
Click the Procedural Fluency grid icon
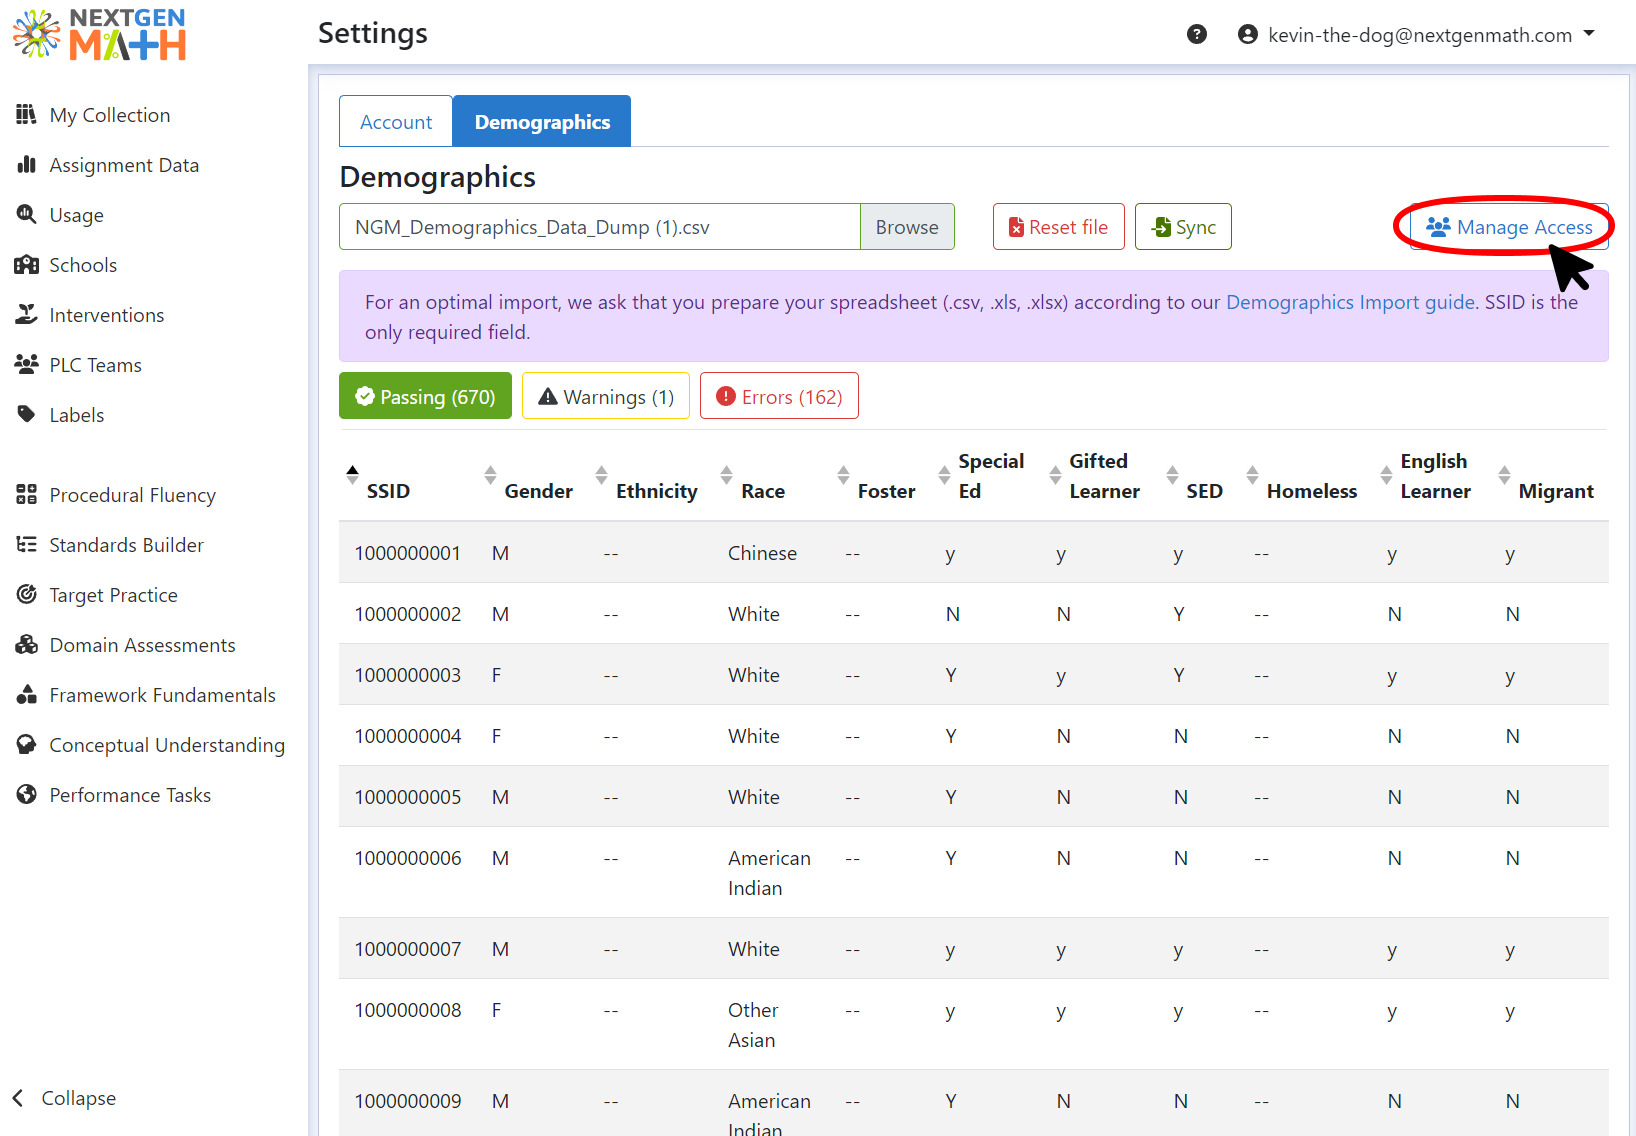click(26, 494)
